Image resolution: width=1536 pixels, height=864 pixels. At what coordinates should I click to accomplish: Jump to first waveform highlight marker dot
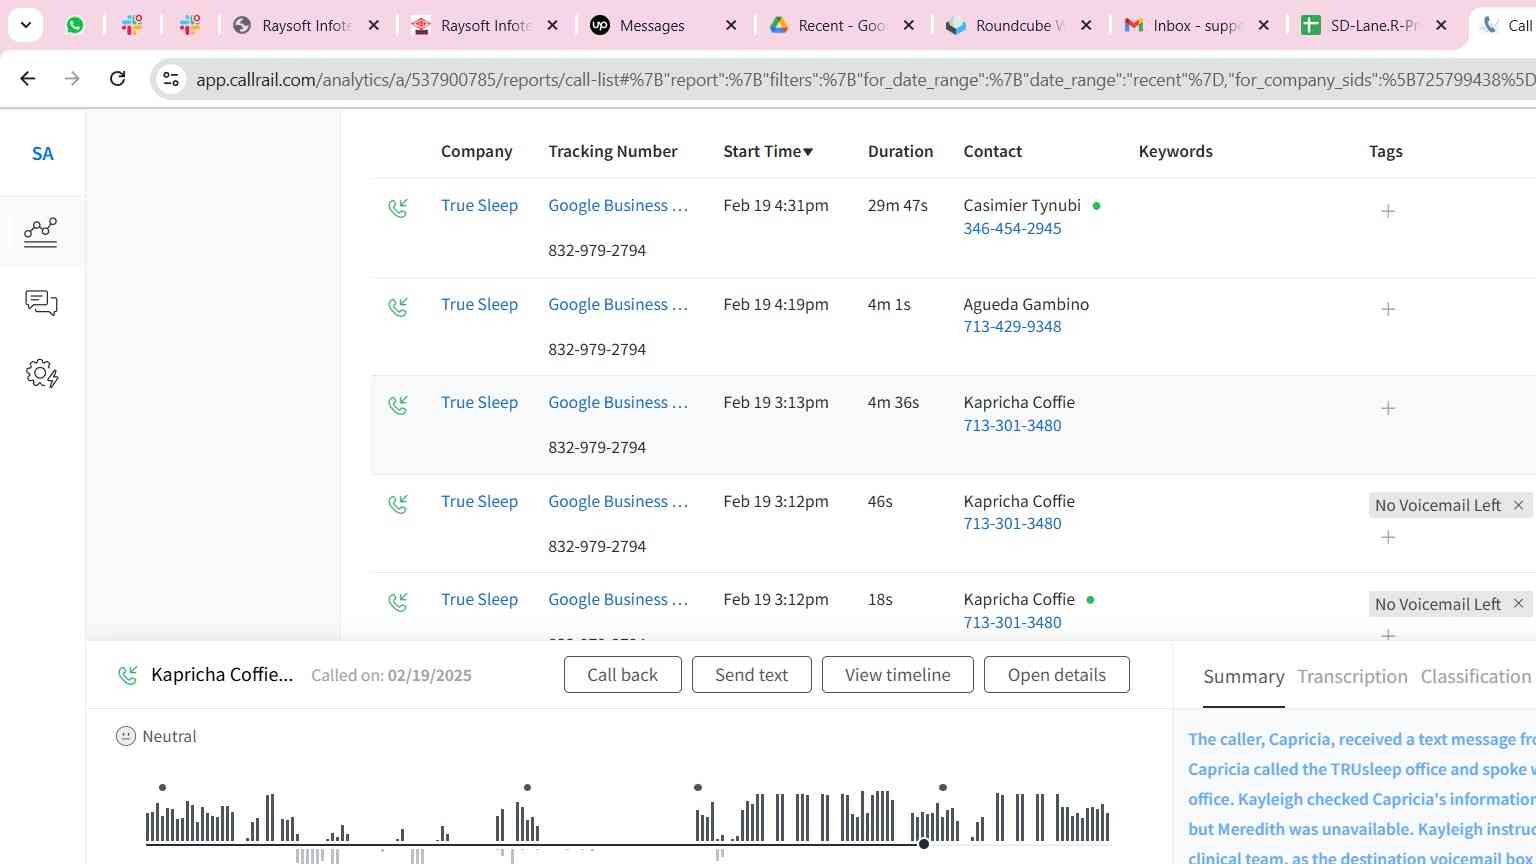pos(162,788)
